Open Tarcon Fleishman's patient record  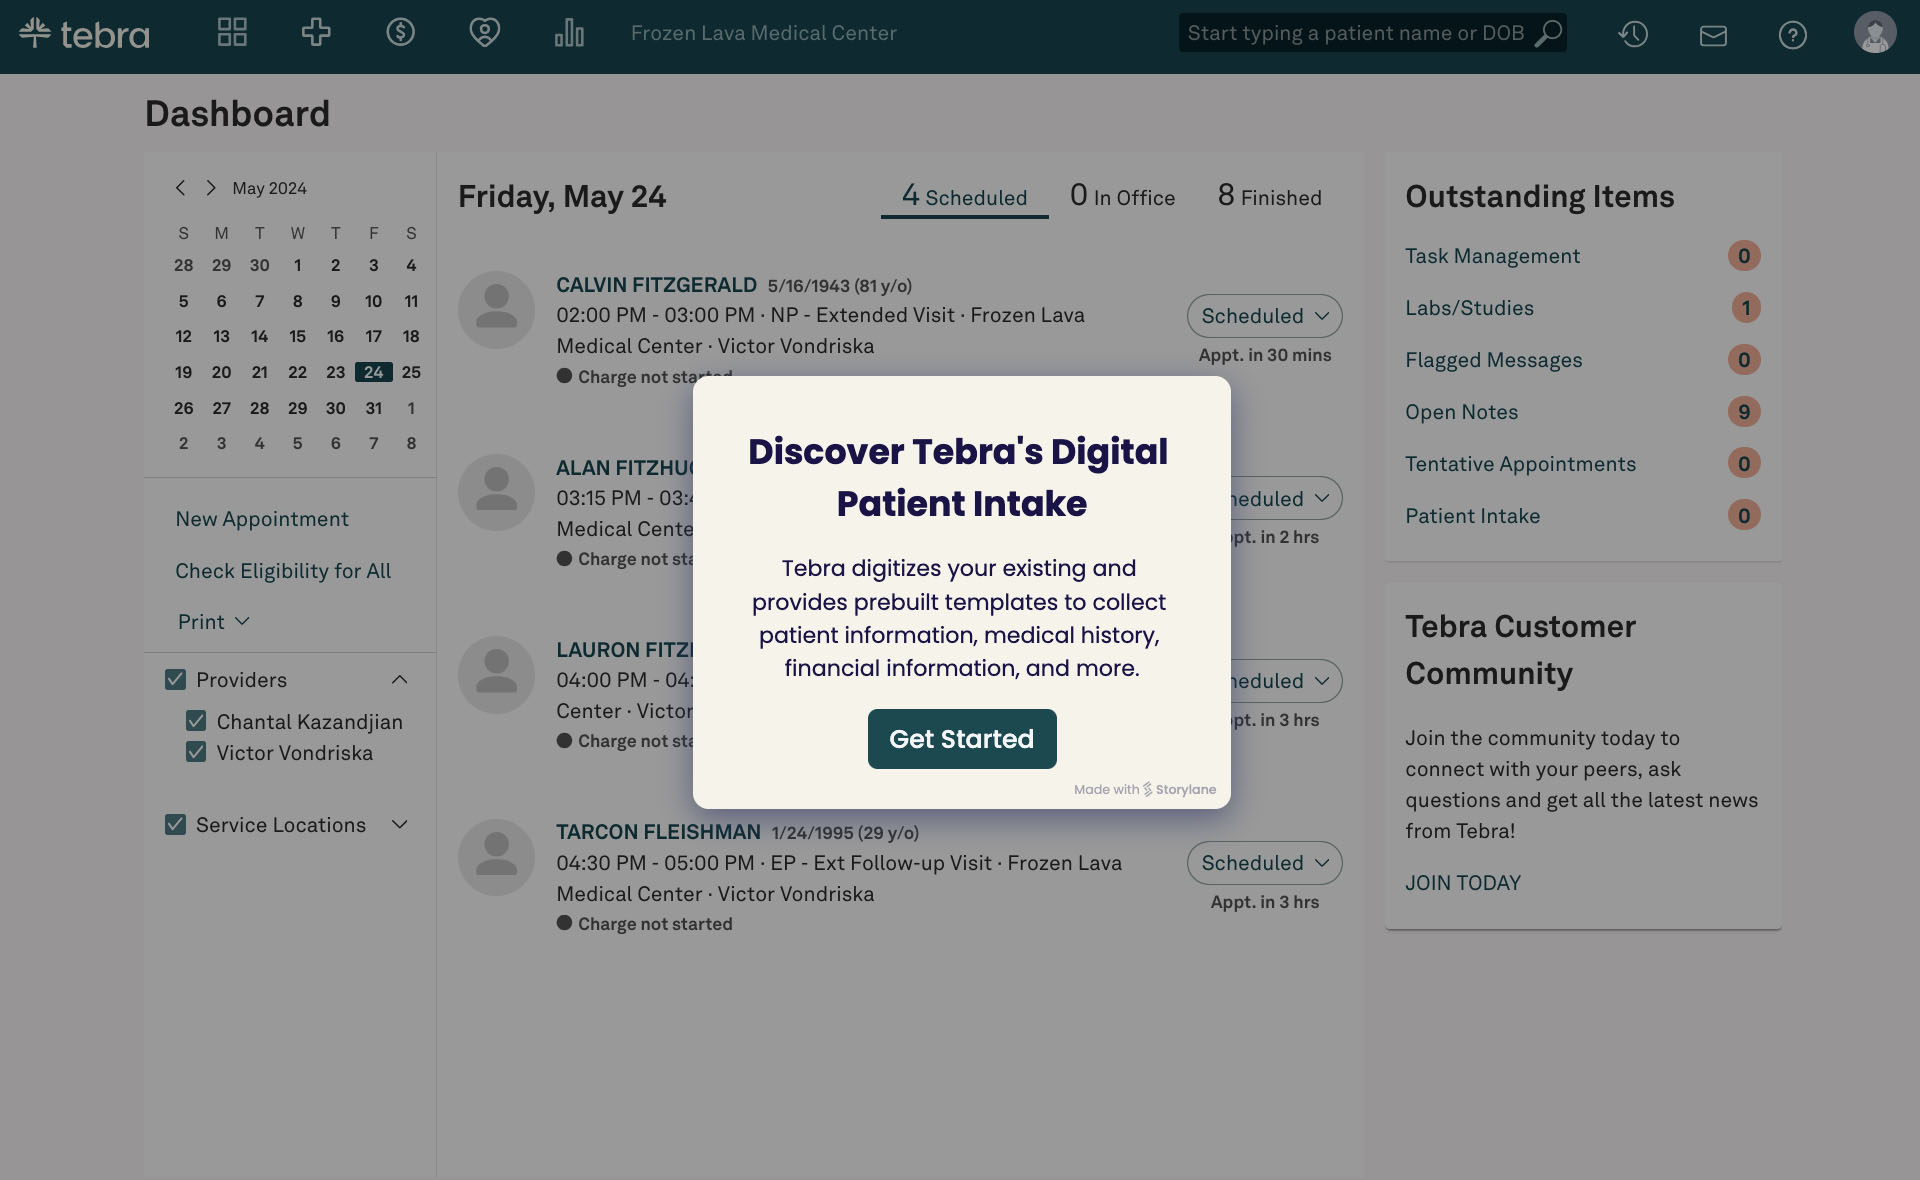click(x=658, y=832)
